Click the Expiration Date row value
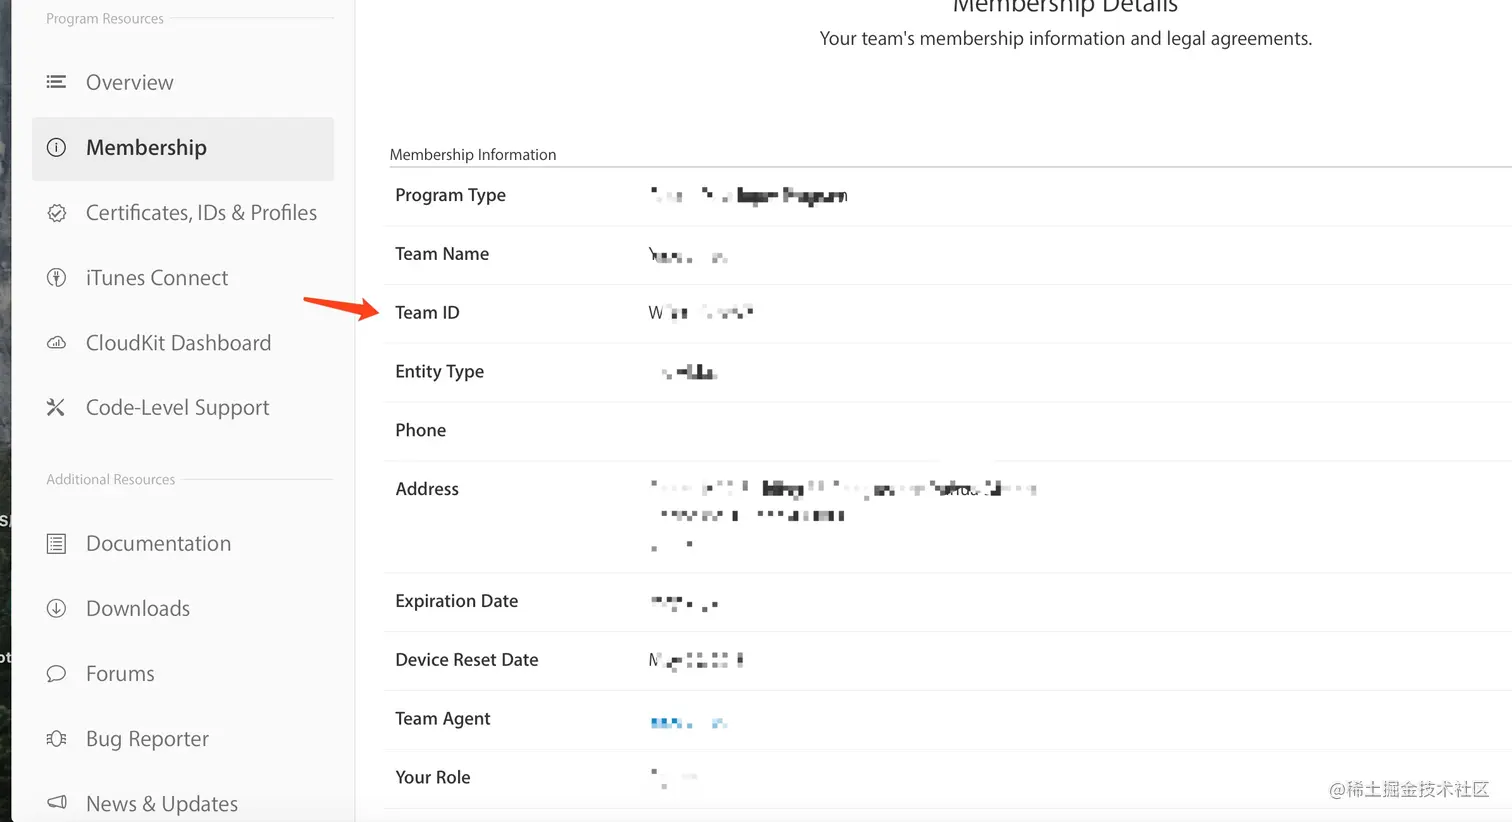 685,602
